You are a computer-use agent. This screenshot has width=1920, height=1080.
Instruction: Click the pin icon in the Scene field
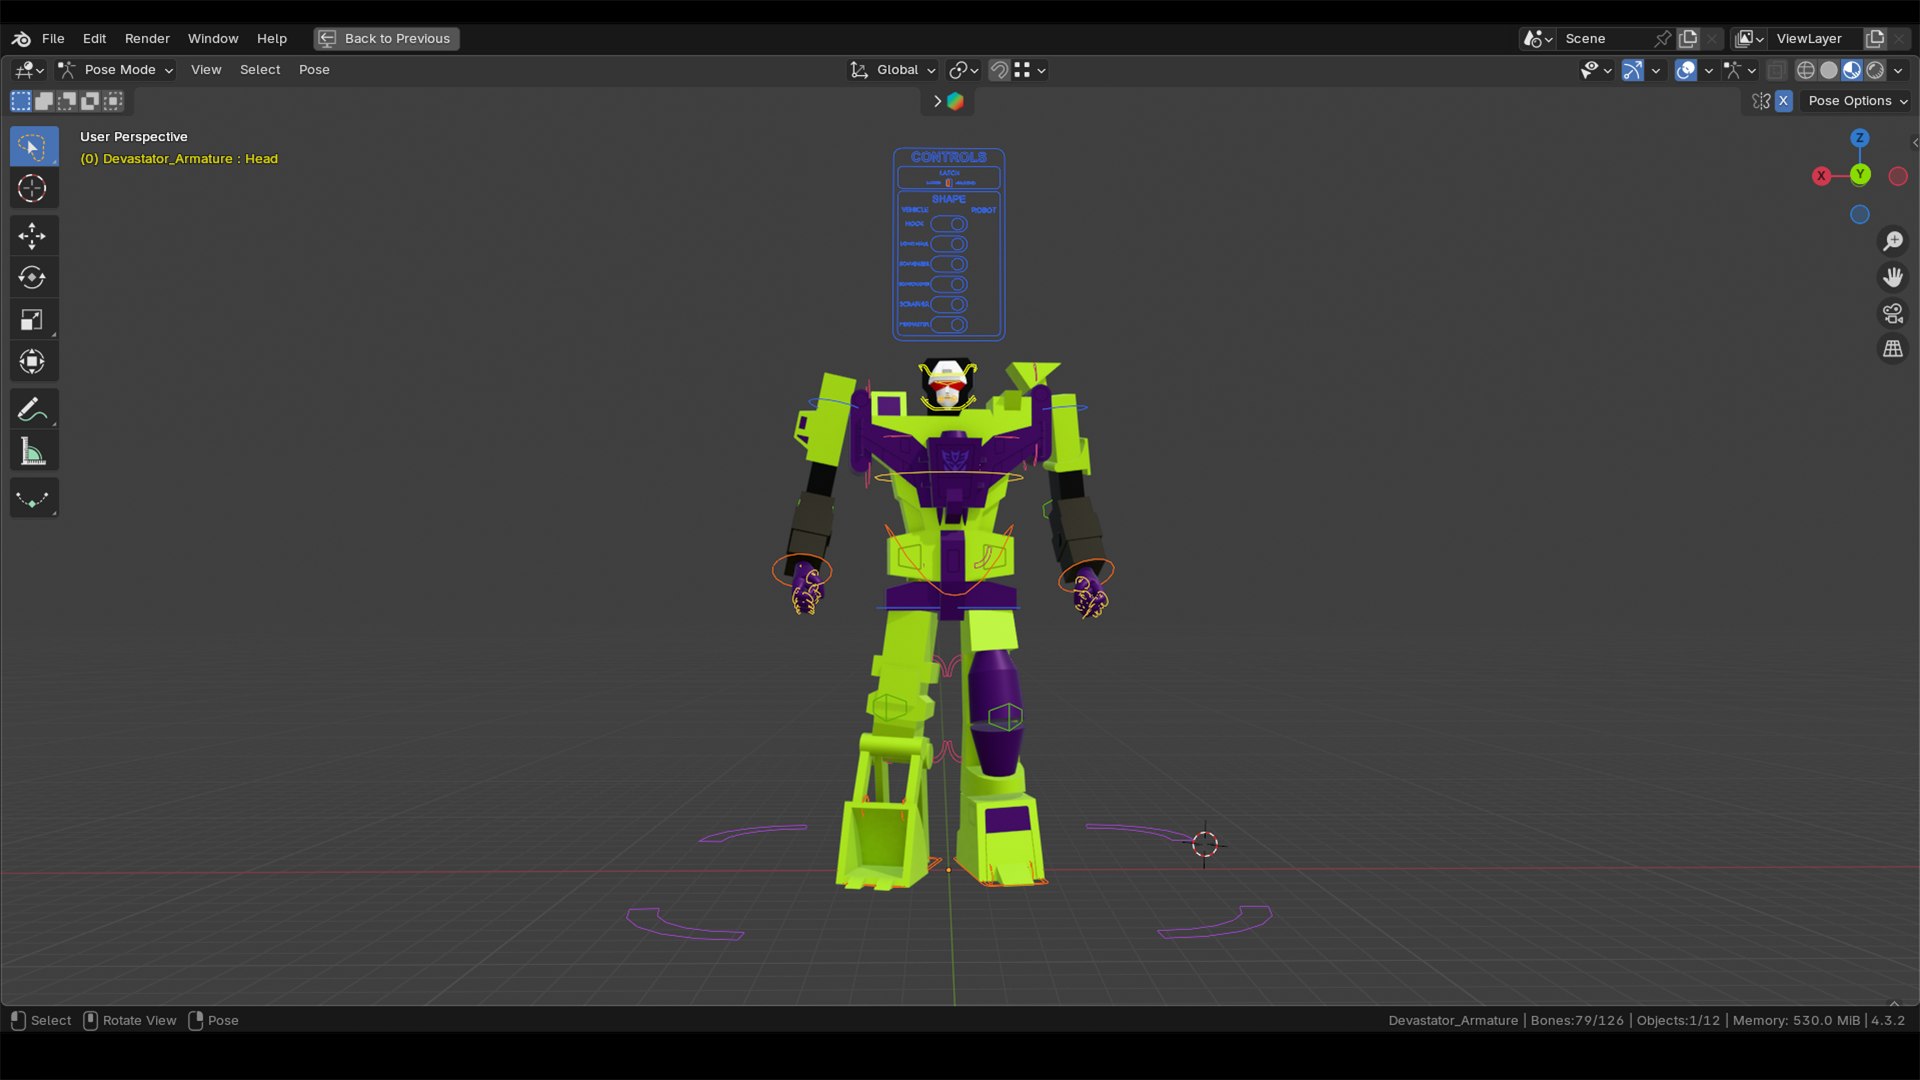[1662, 39]
